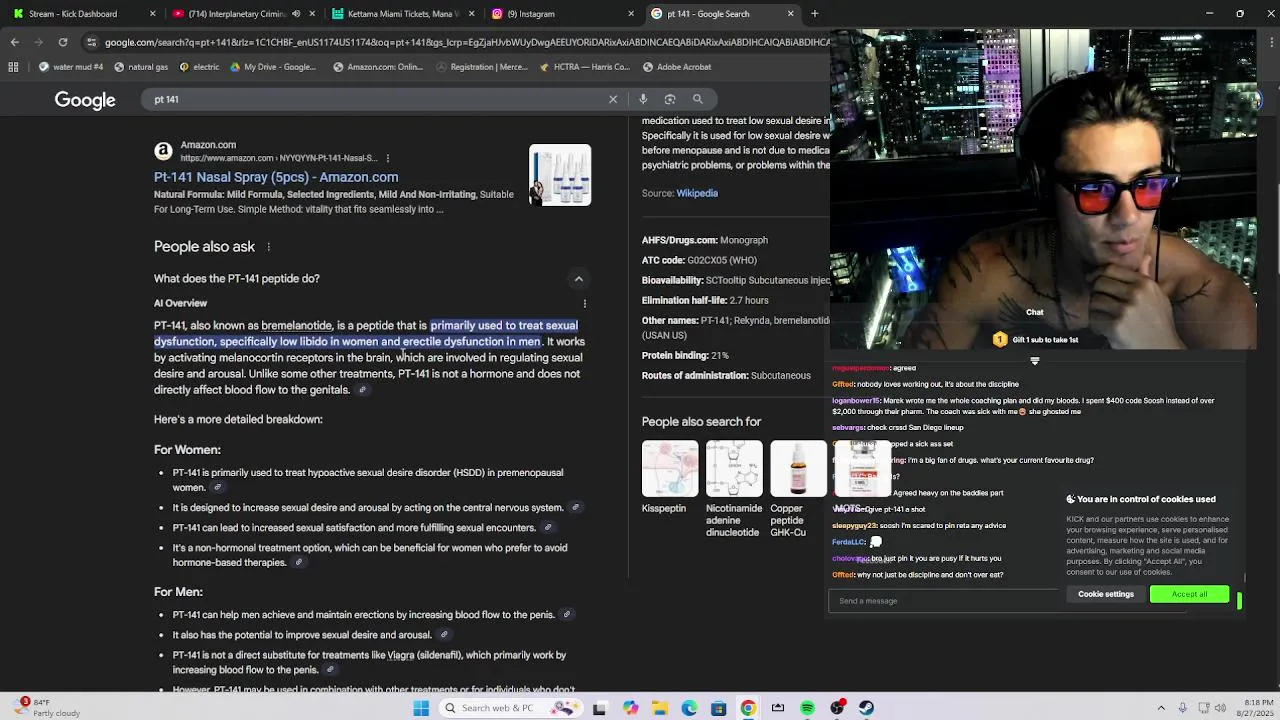The height and width of the screenshot is (720, 1280).
Task: Collapse the chat panel arrow
Action: [1035, 361]
